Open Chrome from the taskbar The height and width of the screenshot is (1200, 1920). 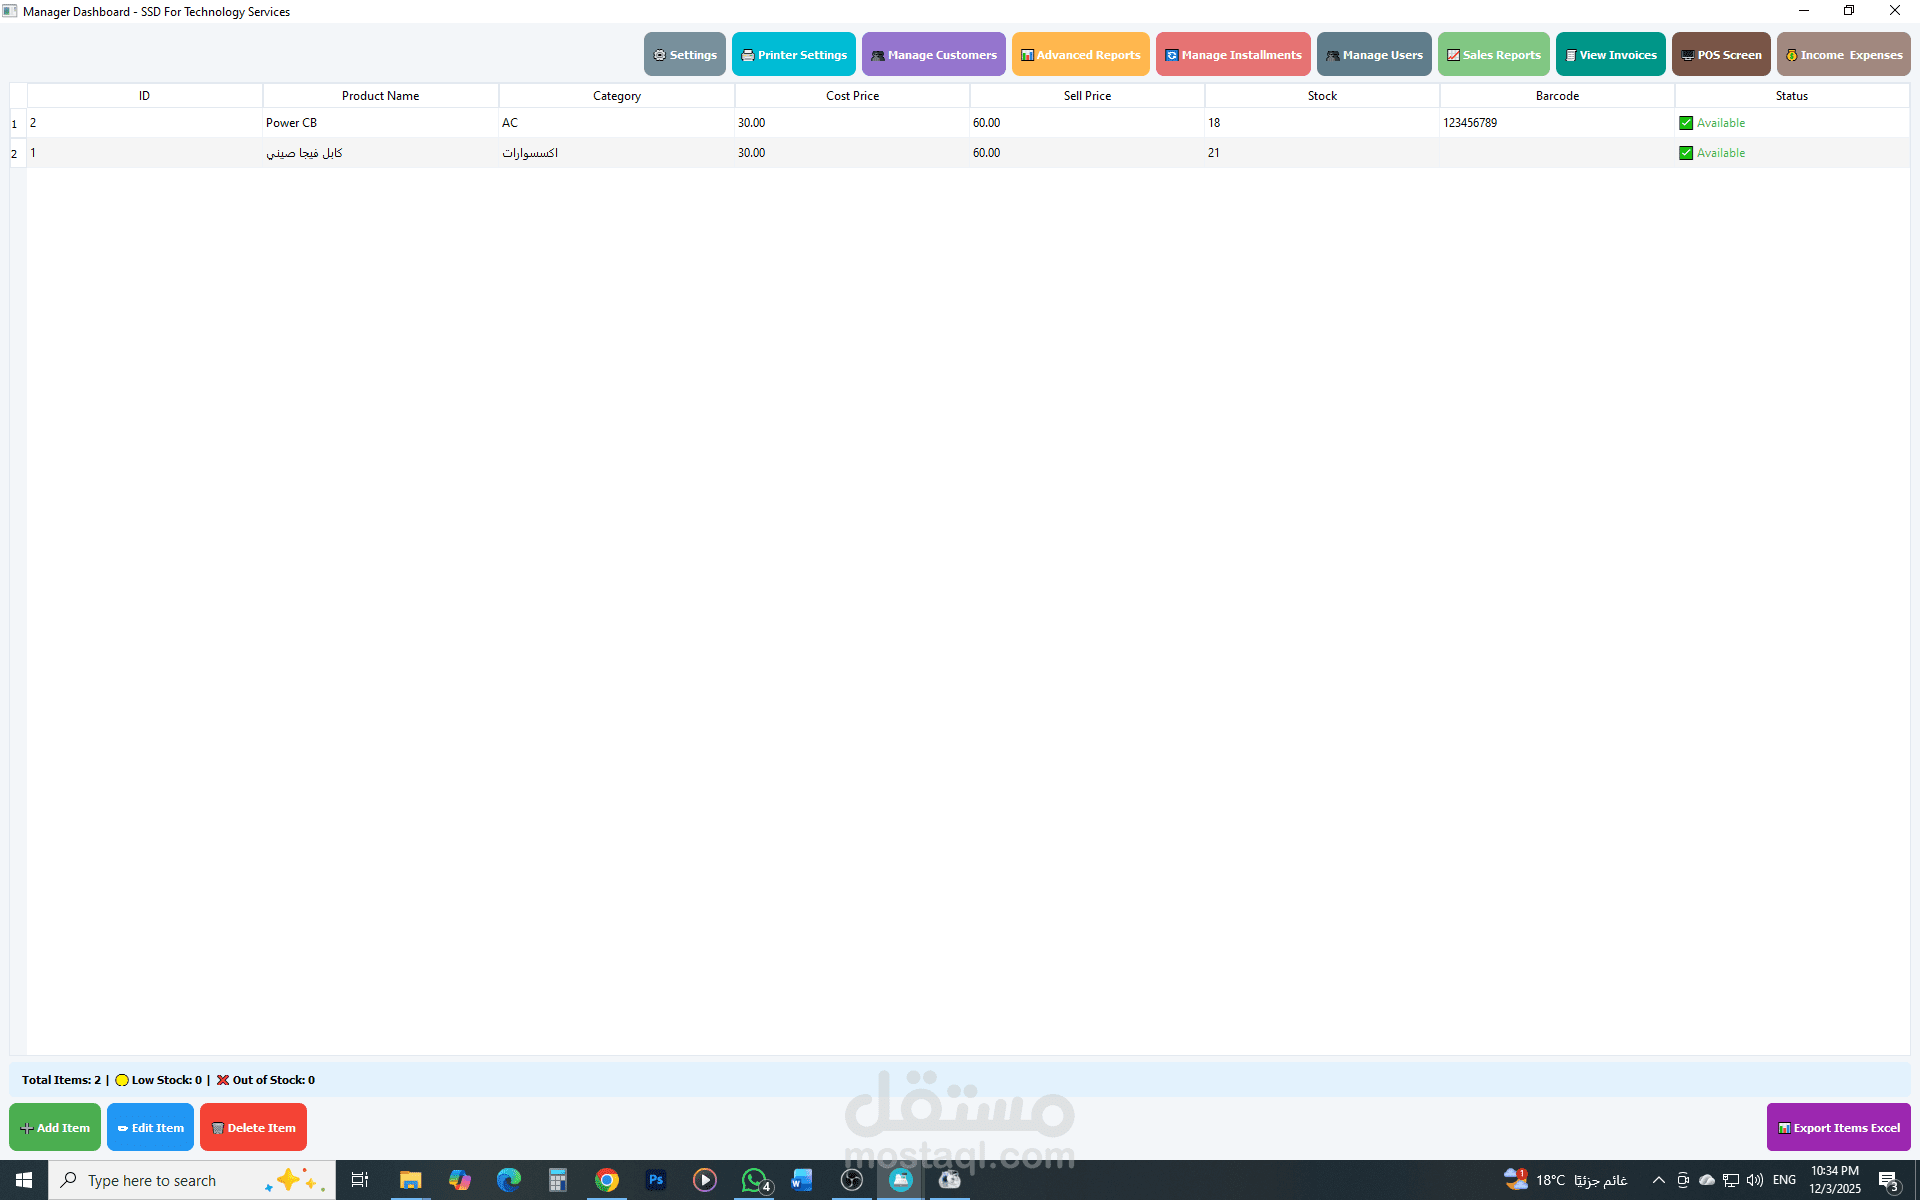click(606, 1180)
